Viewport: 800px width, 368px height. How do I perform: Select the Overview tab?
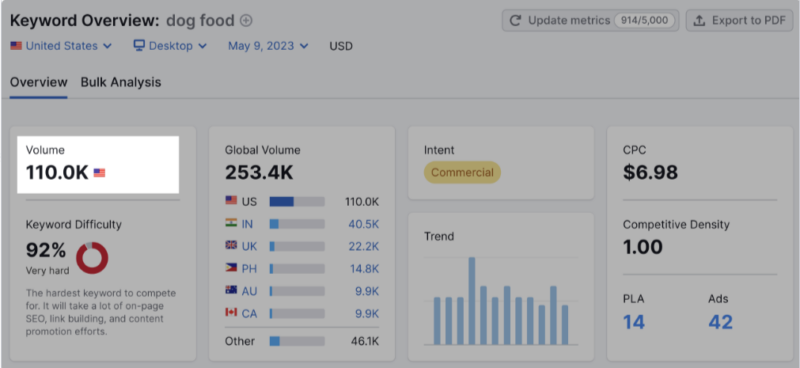click(39, 82)
